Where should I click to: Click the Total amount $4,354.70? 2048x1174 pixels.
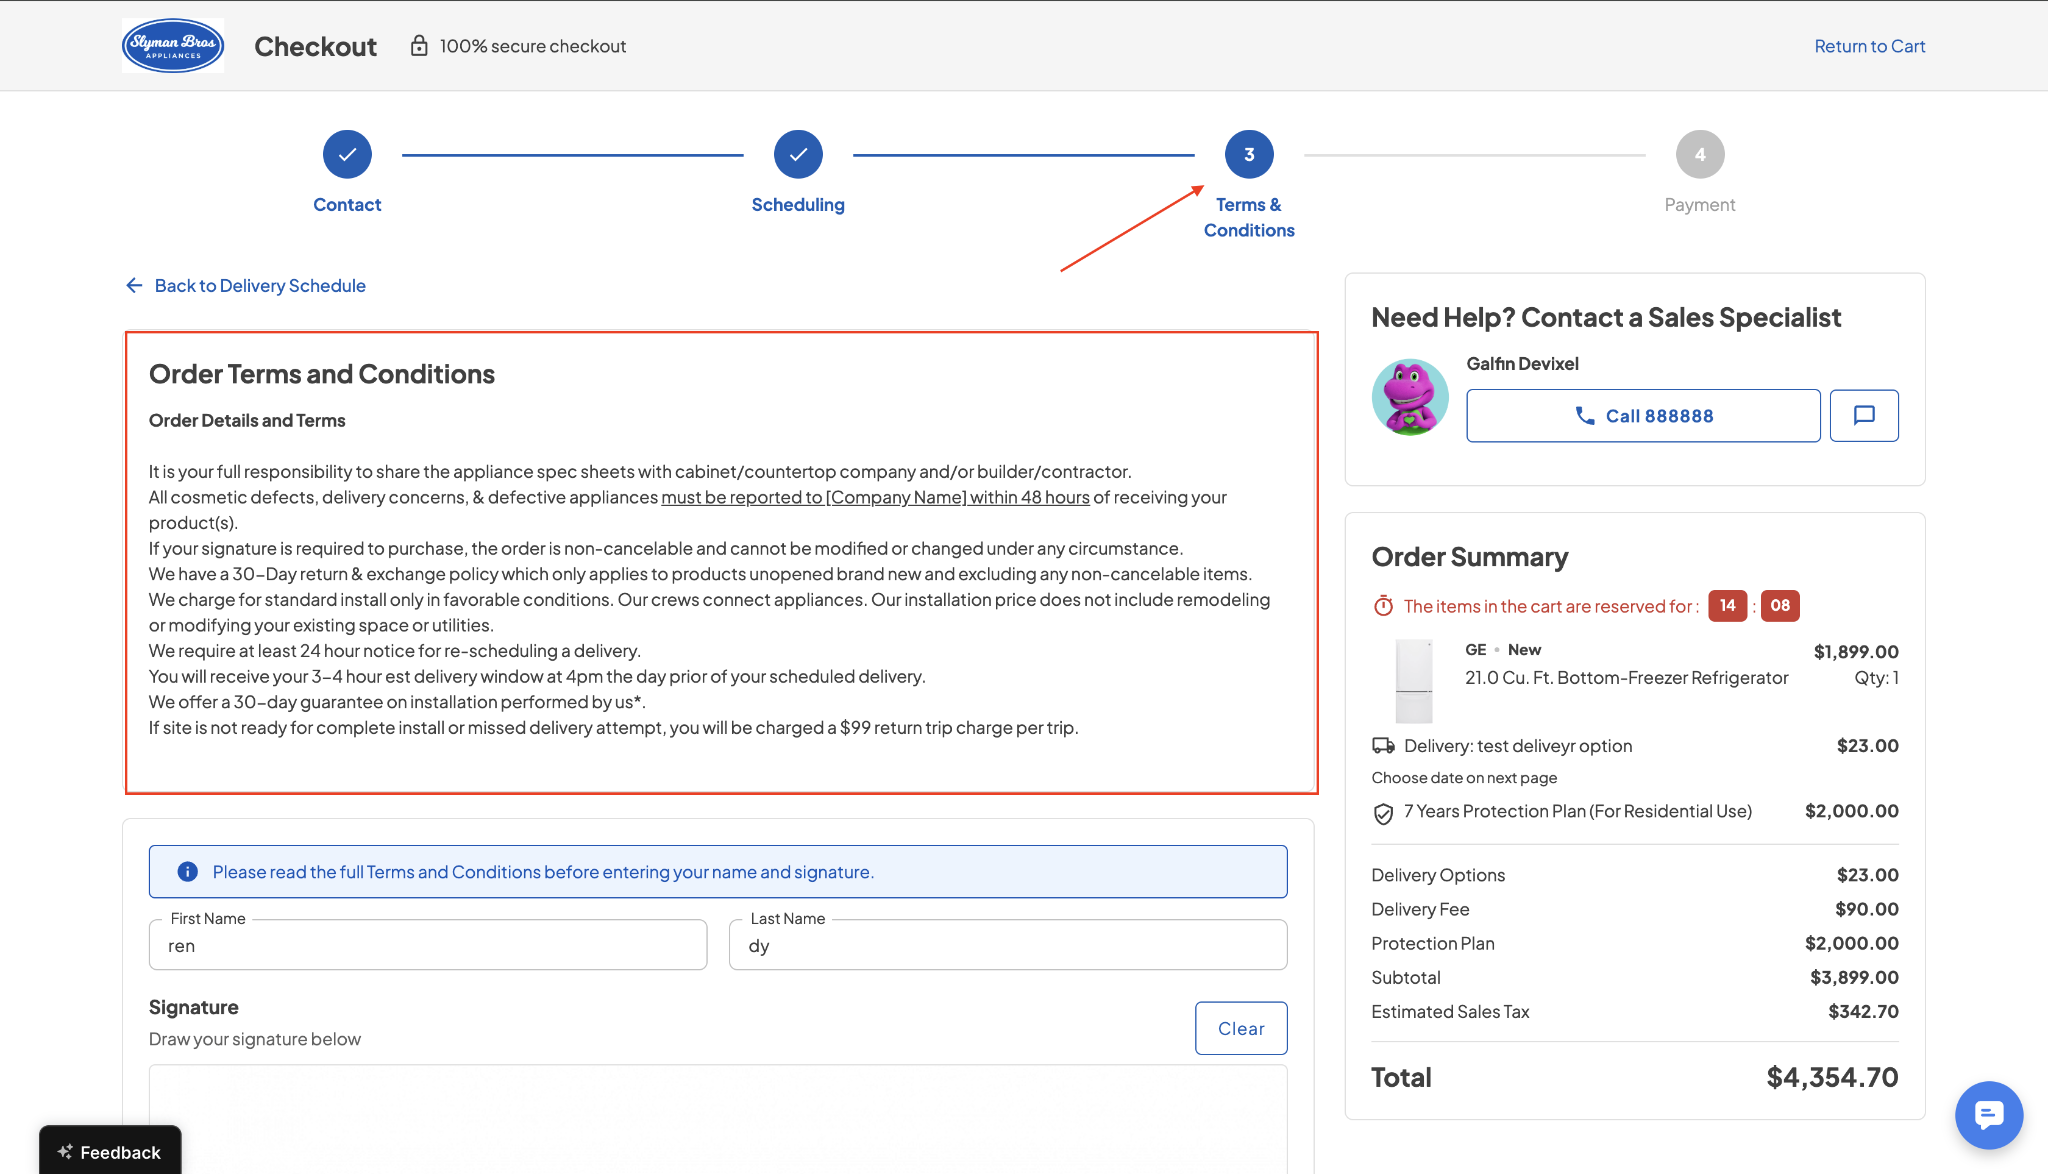click(x=1832, y=1077)
